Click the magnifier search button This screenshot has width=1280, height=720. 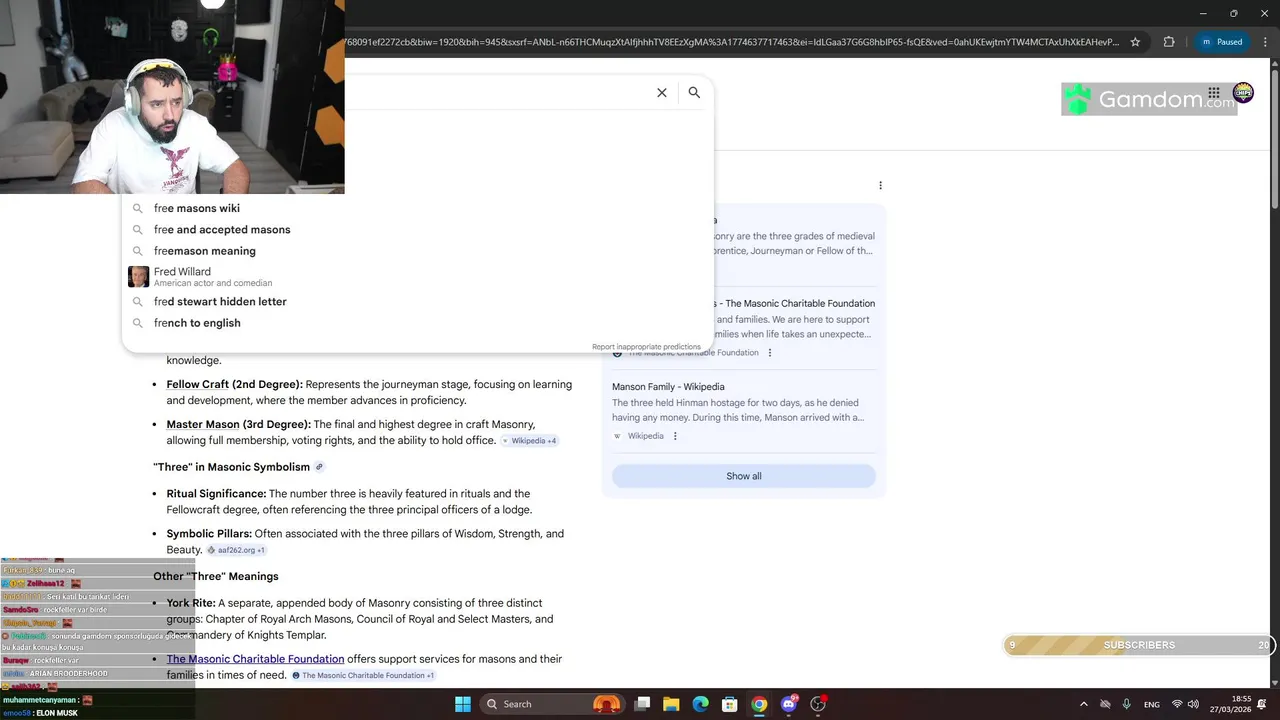tap(694, 92)
